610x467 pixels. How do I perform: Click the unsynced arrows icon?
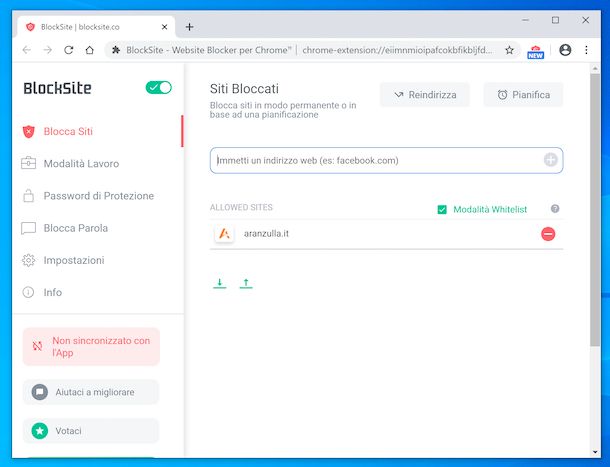coord(37,346)
